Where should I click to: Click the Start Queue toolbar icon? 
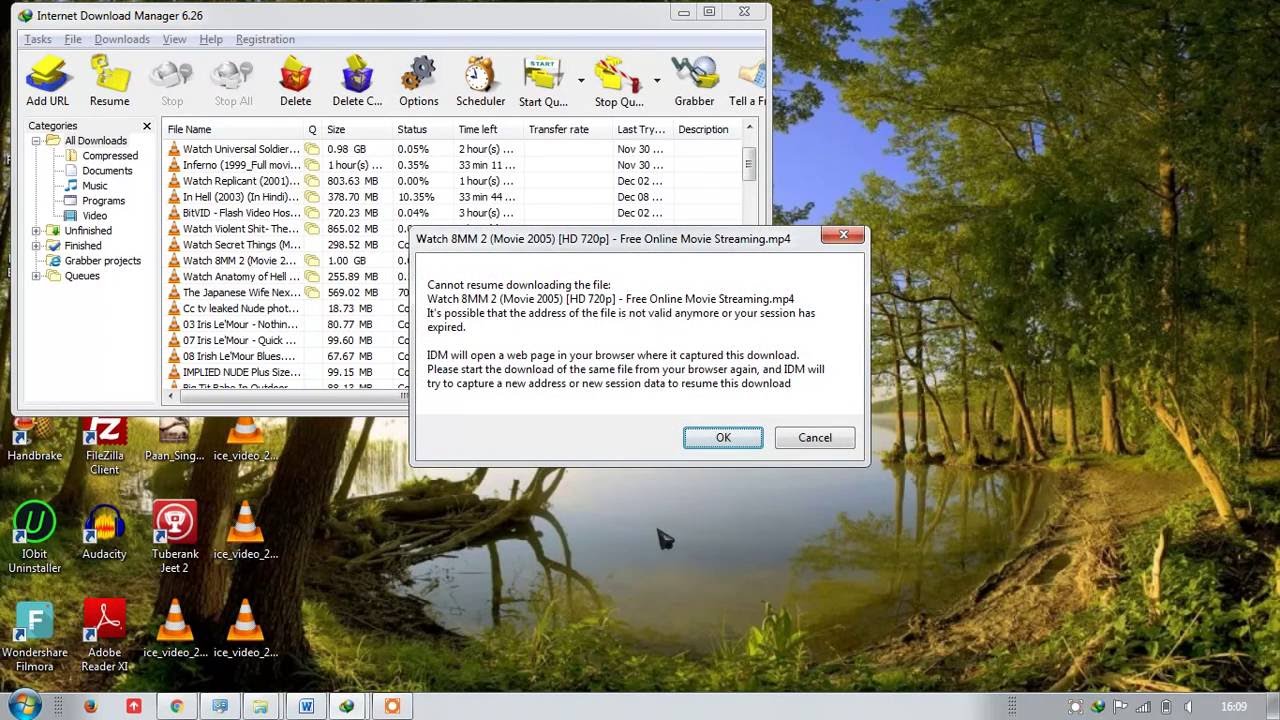(543, 81)
